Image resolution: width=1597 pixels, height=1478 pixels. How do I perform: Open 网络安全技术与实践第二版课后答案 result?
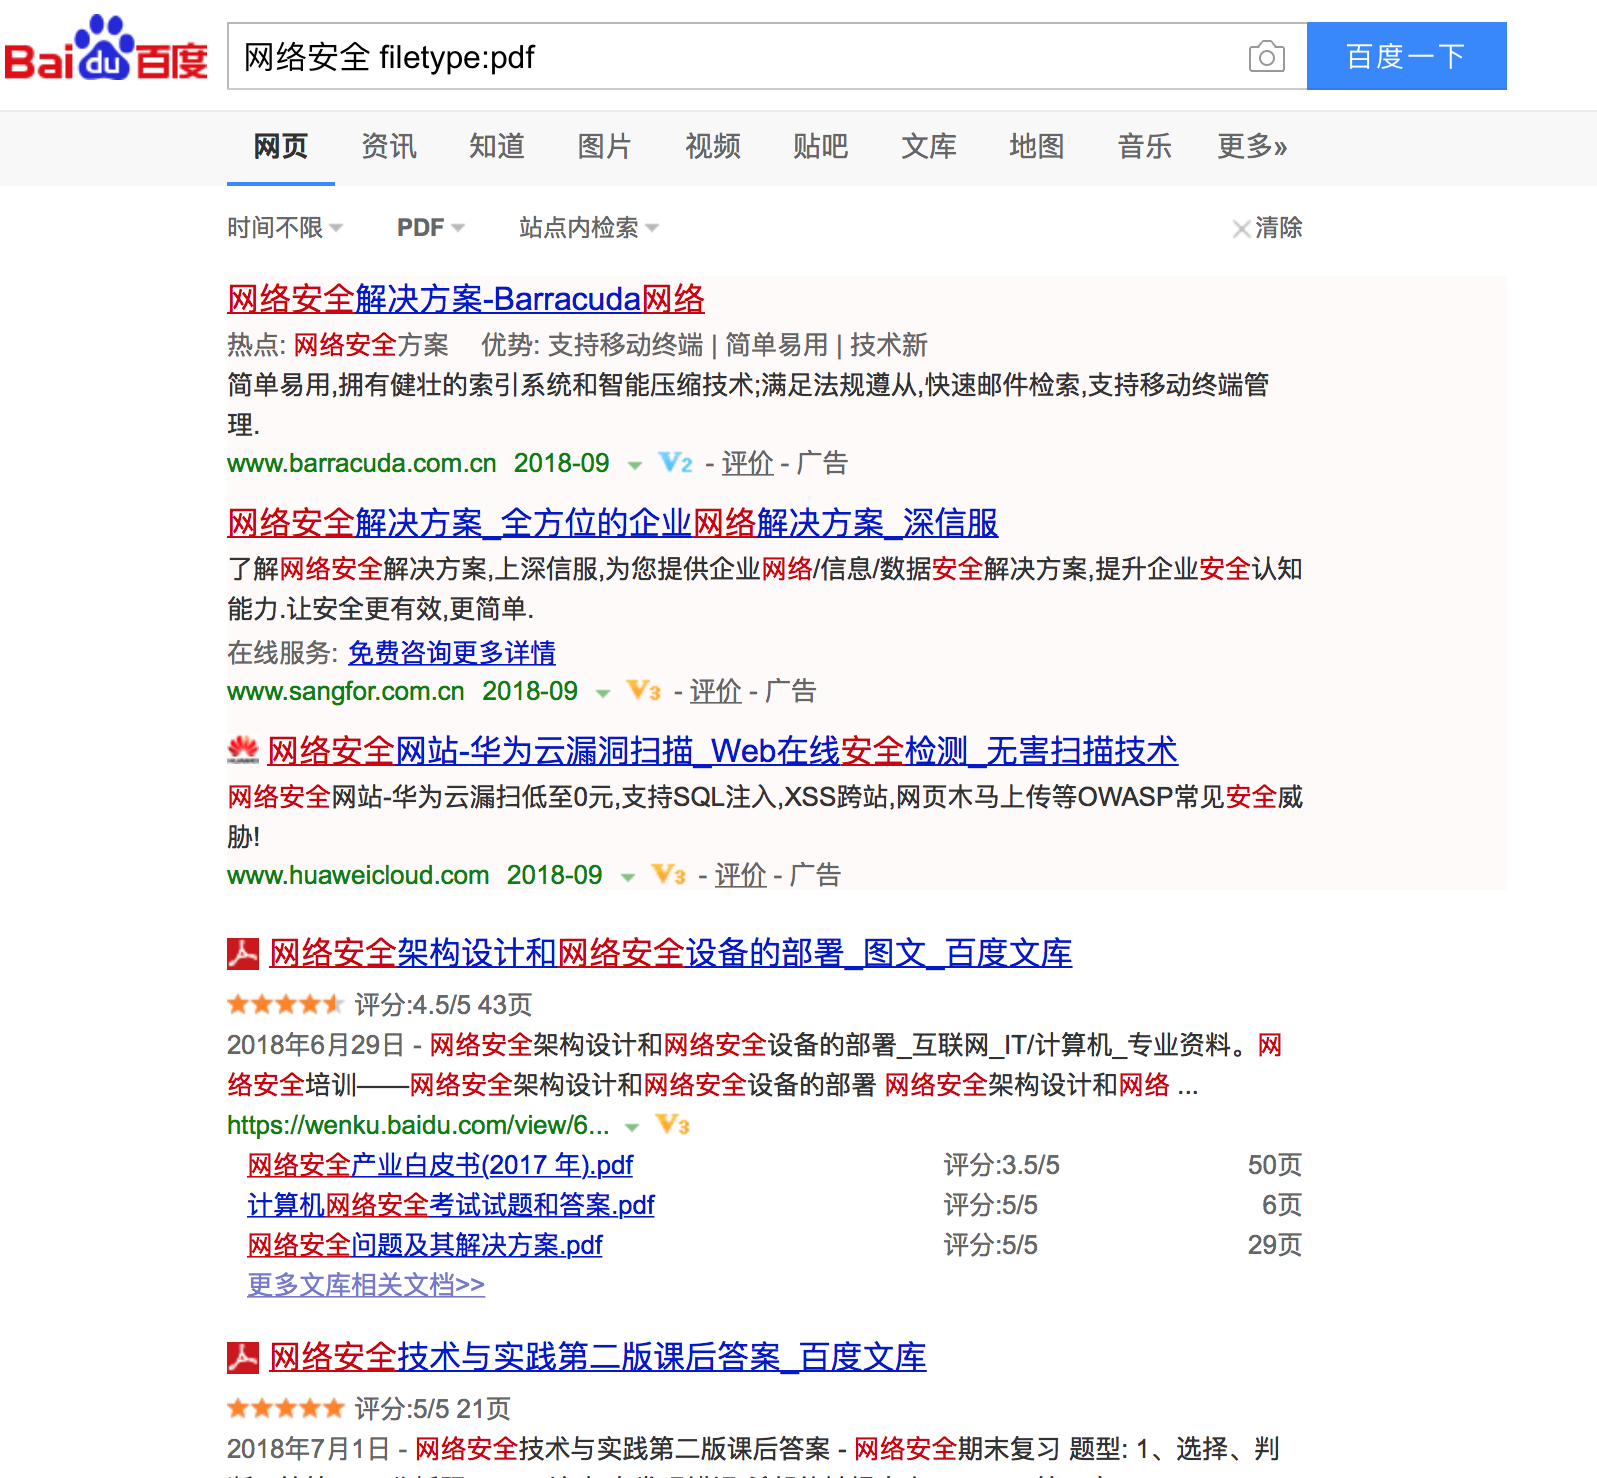[598, 1357]
